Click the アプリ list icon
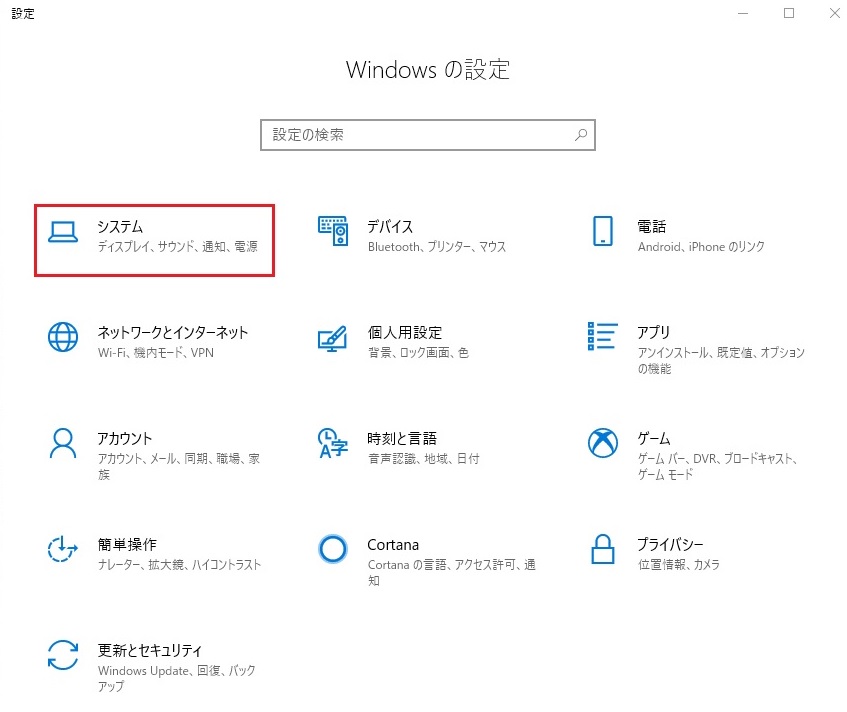The height and width of the screenshot is (712, 847). [x=603, y=336]
